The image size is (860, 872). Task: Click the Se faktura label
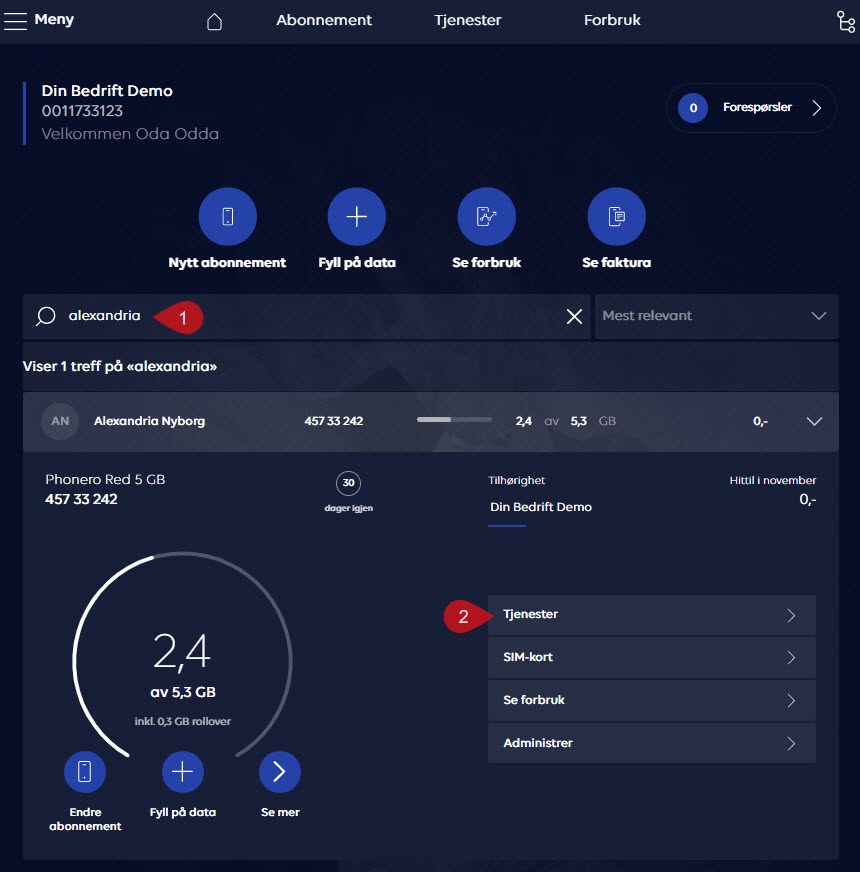coord(616,262)
